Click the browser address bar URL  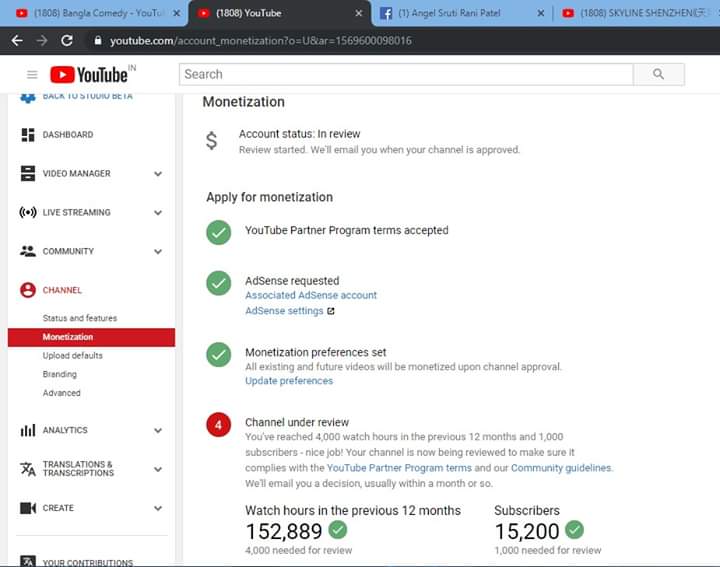[261, 40]
